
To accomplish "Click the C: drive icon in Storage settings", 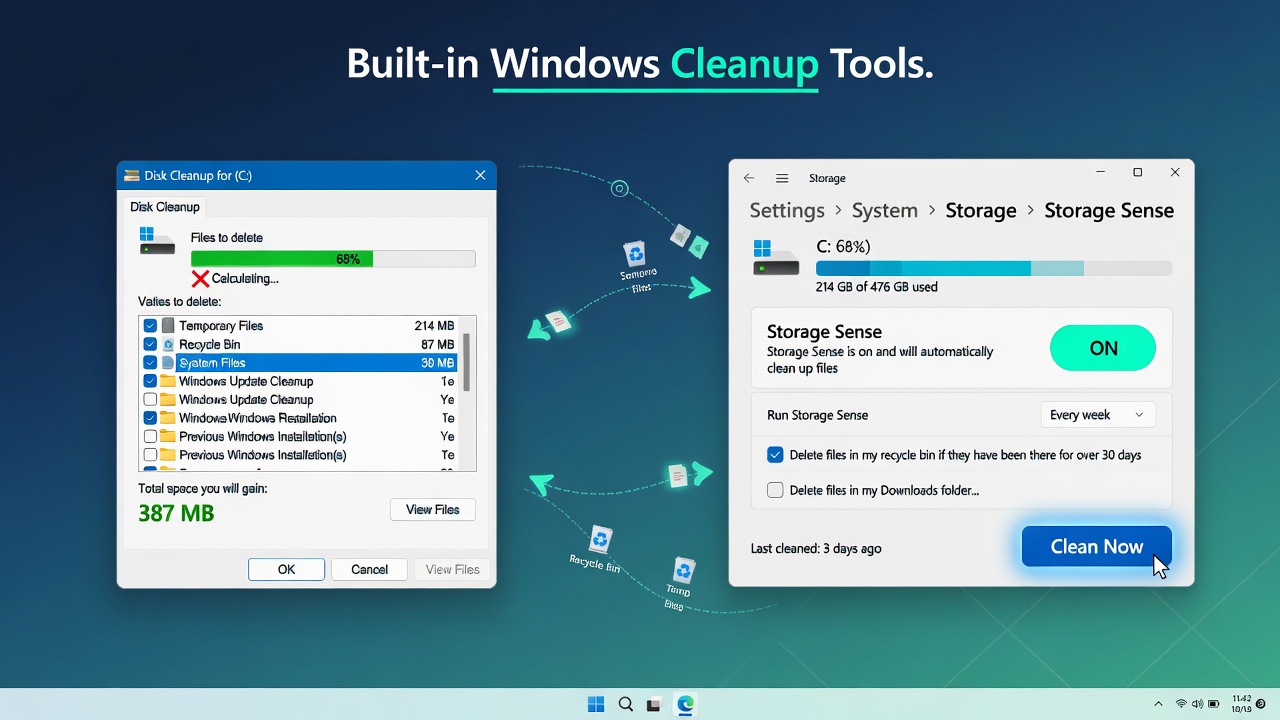I will pos(776,262).
